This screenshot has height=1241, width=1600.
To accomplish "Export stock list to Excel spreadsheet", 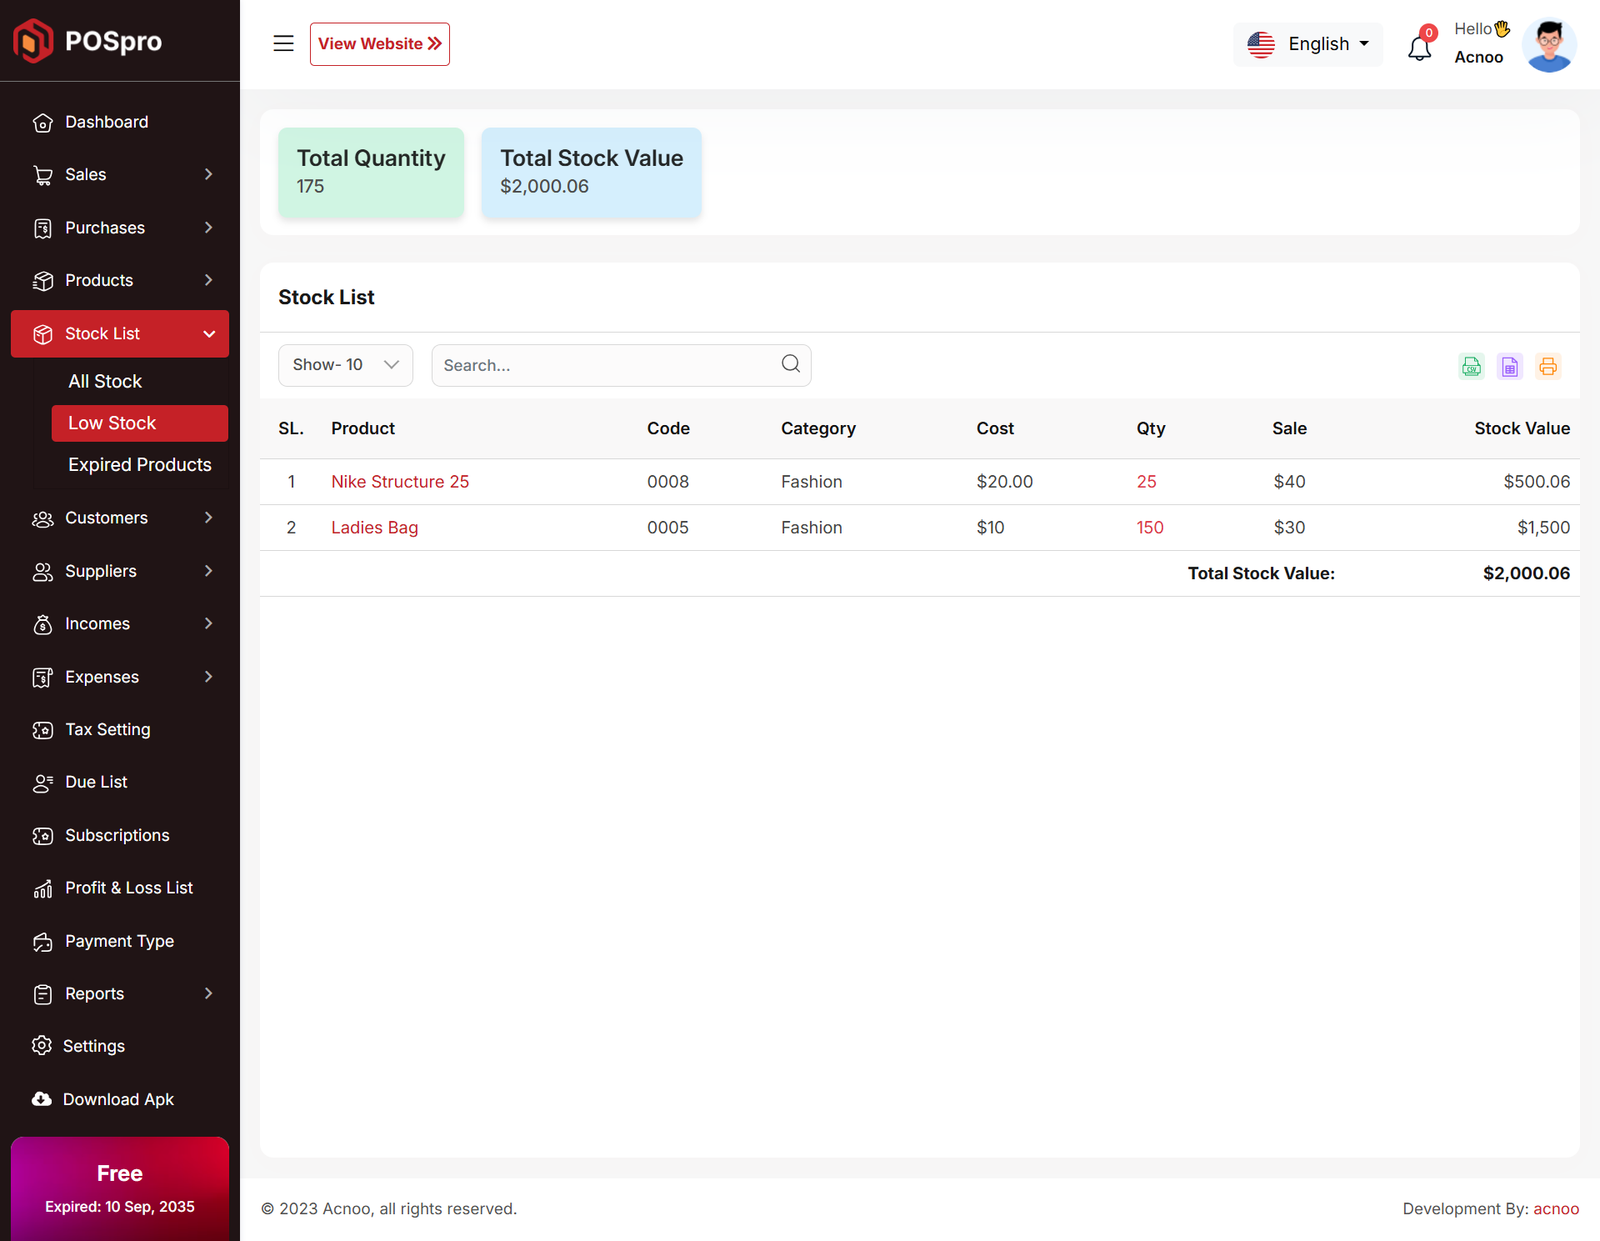I will pyautogui.click(x=1509, y=366).
